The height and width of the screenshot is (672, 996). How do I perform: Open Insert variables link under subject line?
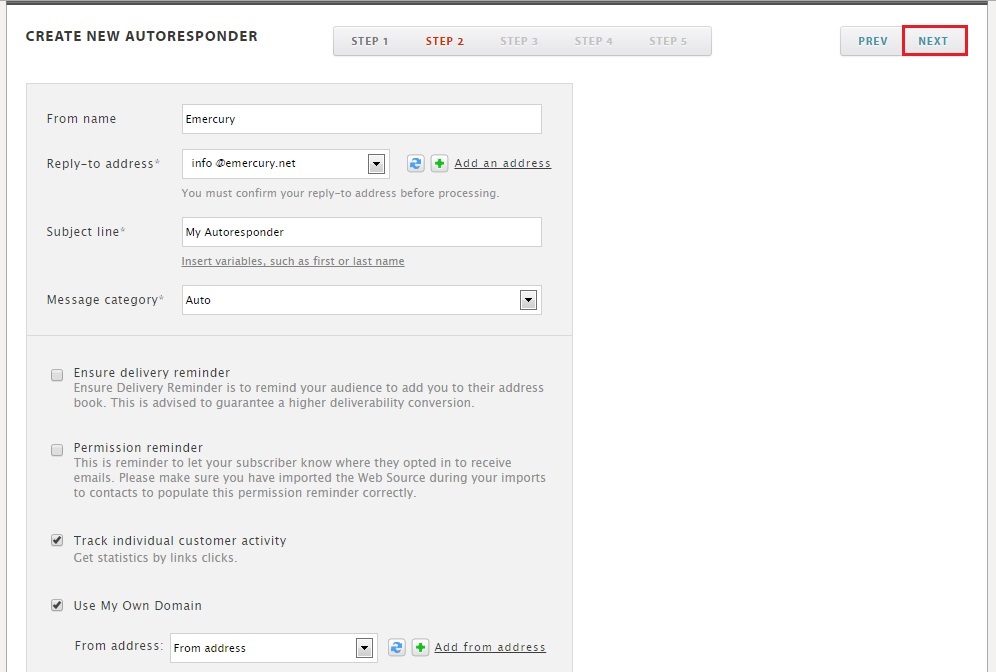pyautogui.click(x=293, y=262)
